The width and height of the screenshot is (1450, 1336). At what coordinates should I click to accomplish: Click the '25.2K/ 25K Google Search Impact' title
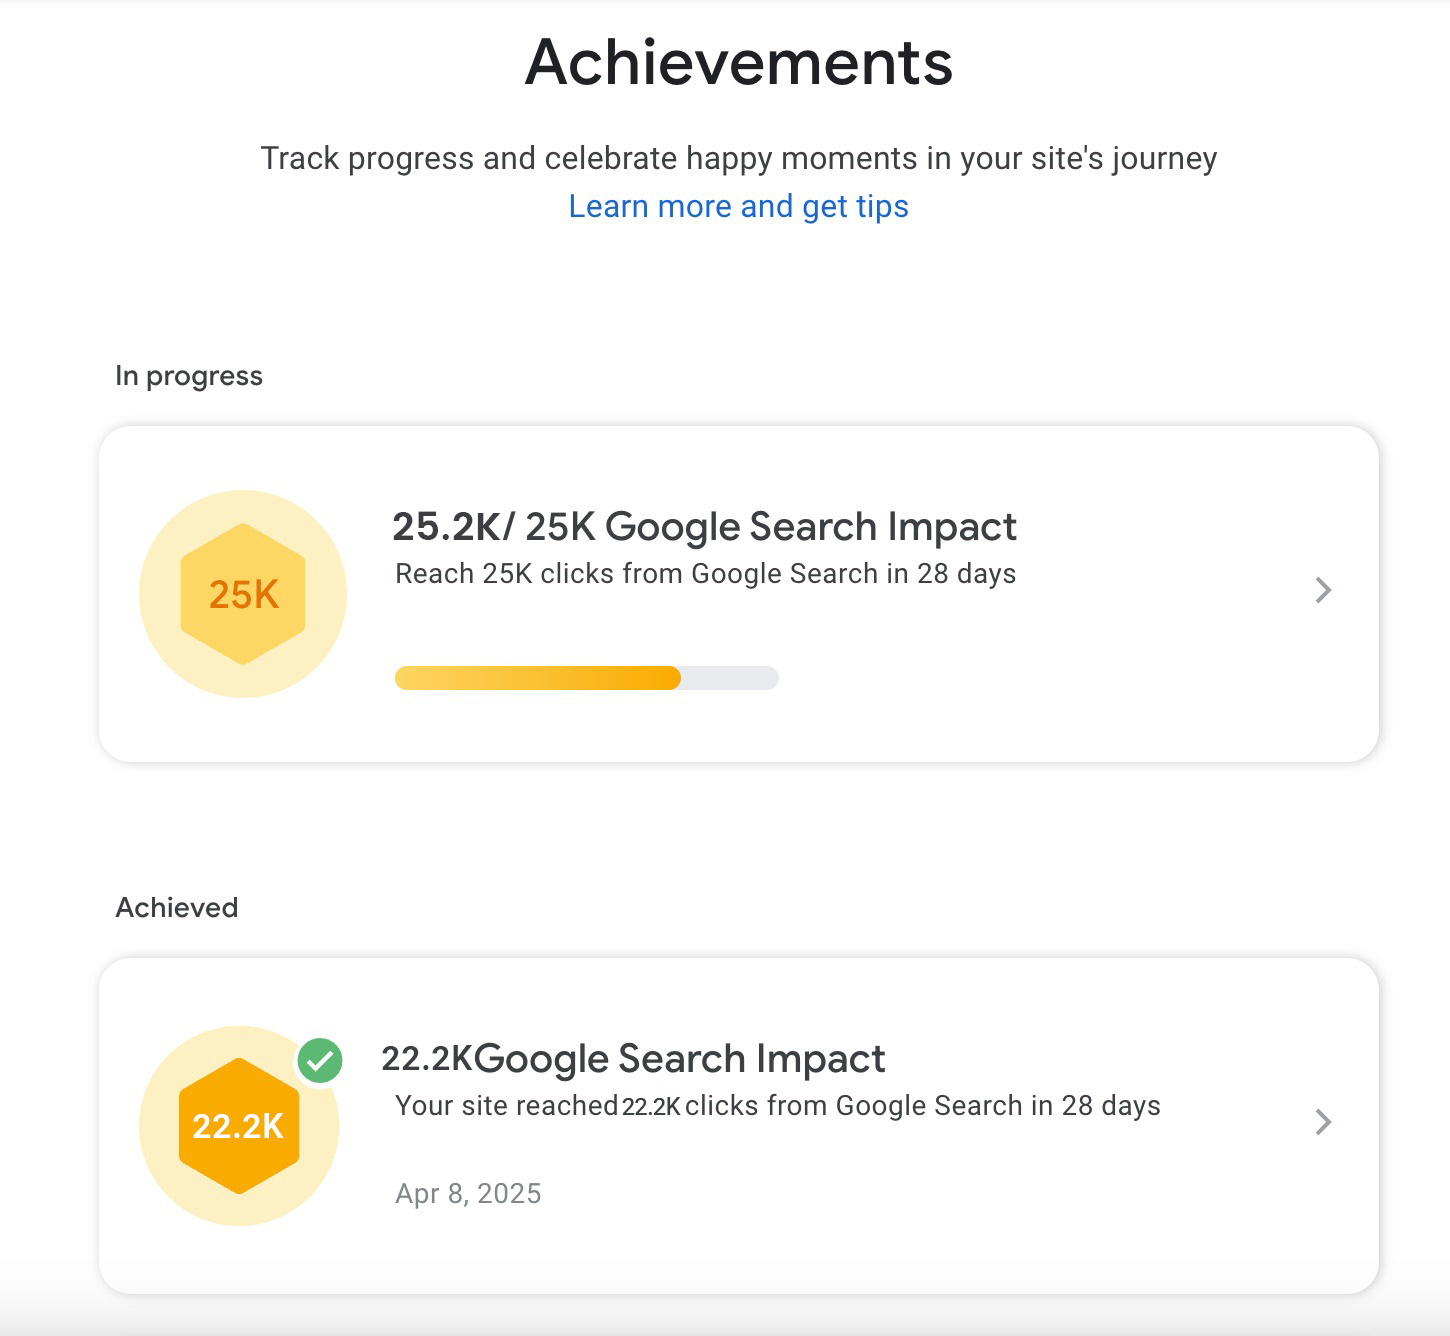(704, 526)
